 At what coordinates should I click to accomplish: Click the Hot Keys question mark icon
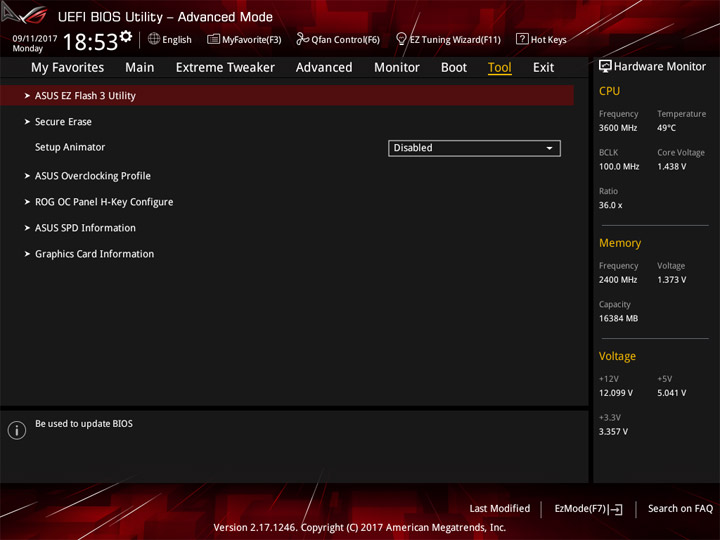click(522, 39)
